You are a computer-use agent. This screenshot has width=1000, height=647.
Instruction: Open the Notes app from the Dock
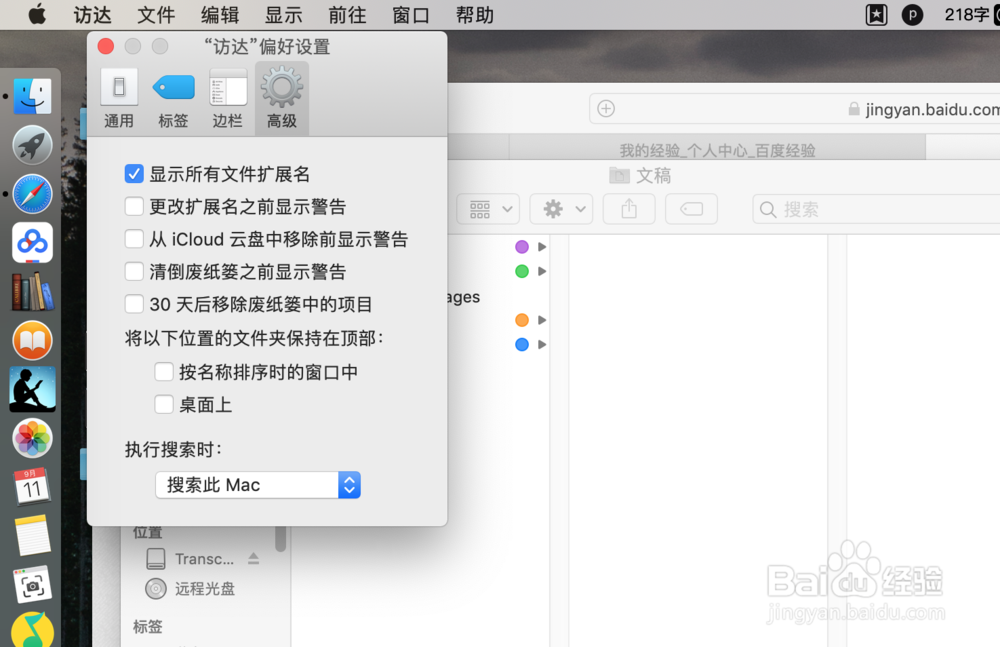click(31, 535)
